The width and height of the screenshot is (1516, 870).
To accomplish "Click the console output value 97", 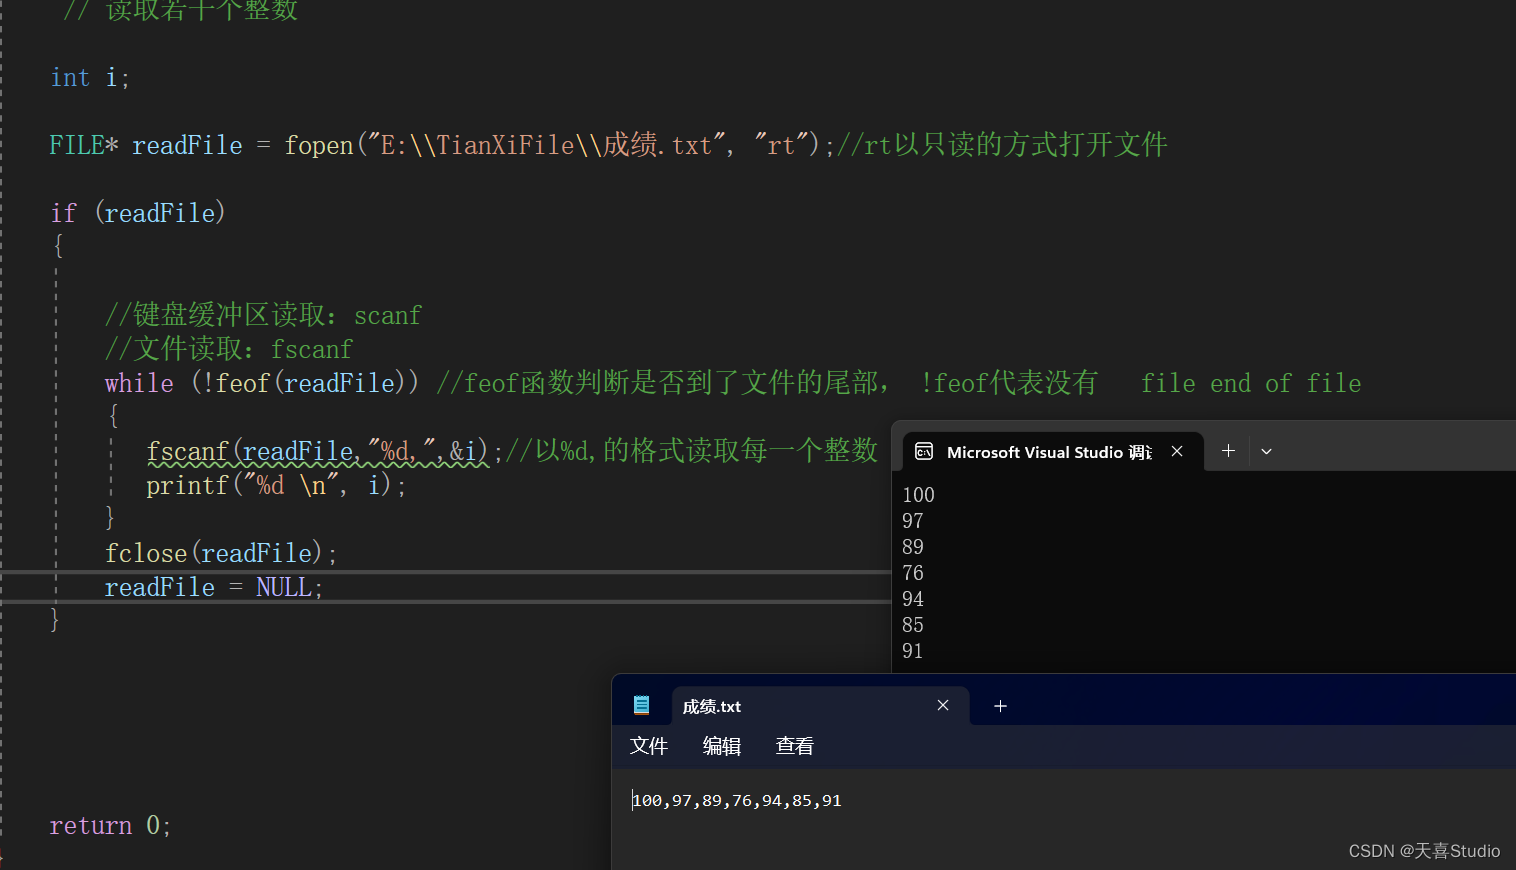I will [913, 521].
